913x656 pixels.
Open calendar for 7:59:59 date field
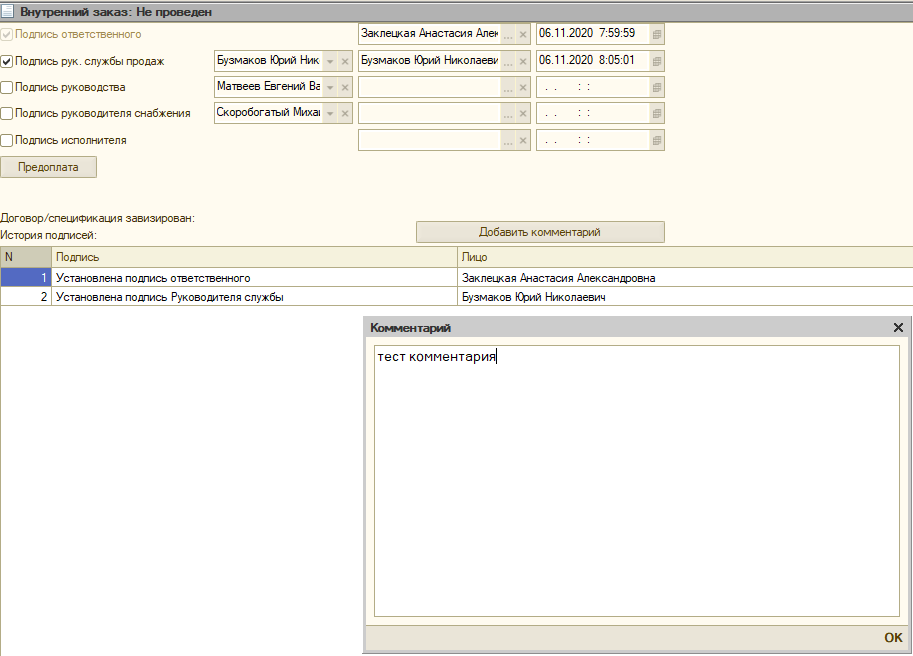657,34
